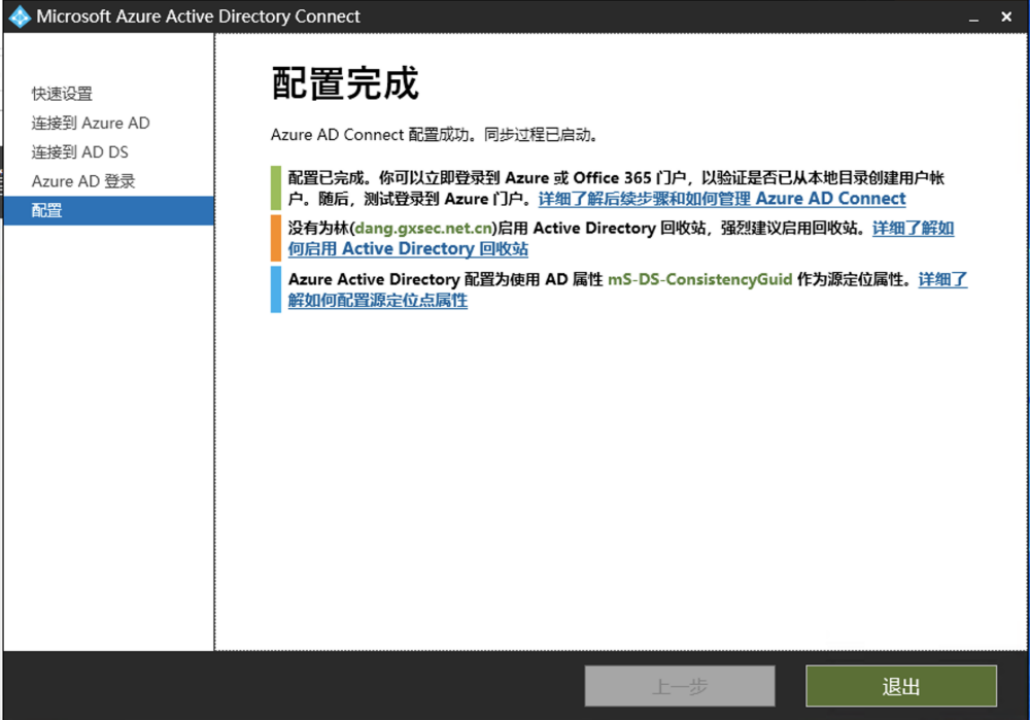Image resolution: width=1030 pixels, height=720 pixels.
Task: Open link on enabling Active Directory 回收站
Action: (408, 249)
